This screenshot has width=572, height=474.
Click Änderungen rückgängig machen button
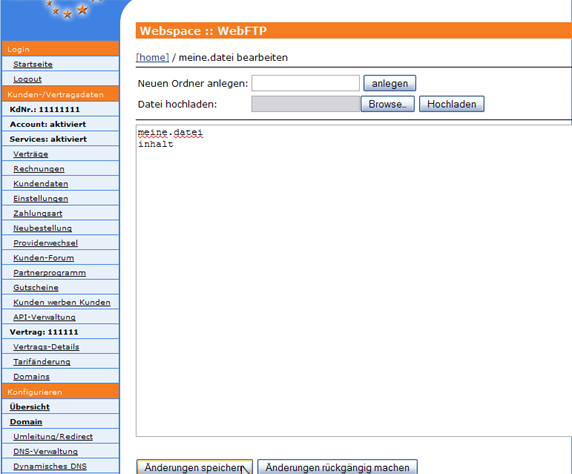(x=337, y=467)
